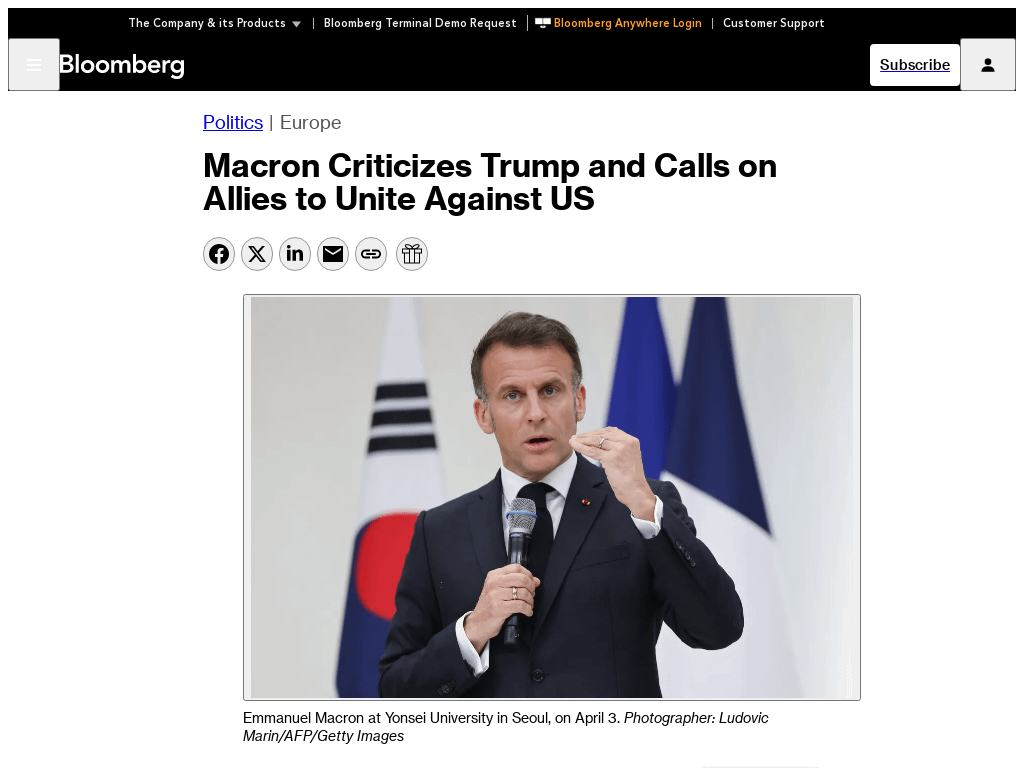Expand The Company & its Products dropdown
The image size is (1024, 768).
pyautogui.click(x=214, y=23)
